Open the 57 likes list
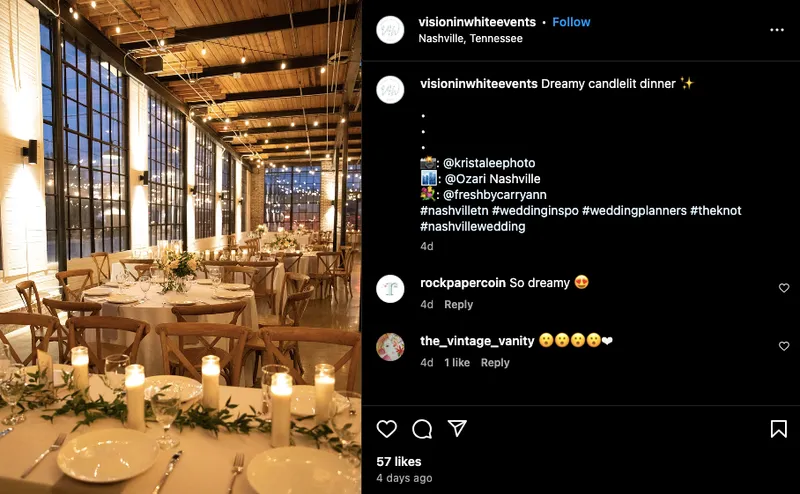 (x=398, y=461)
